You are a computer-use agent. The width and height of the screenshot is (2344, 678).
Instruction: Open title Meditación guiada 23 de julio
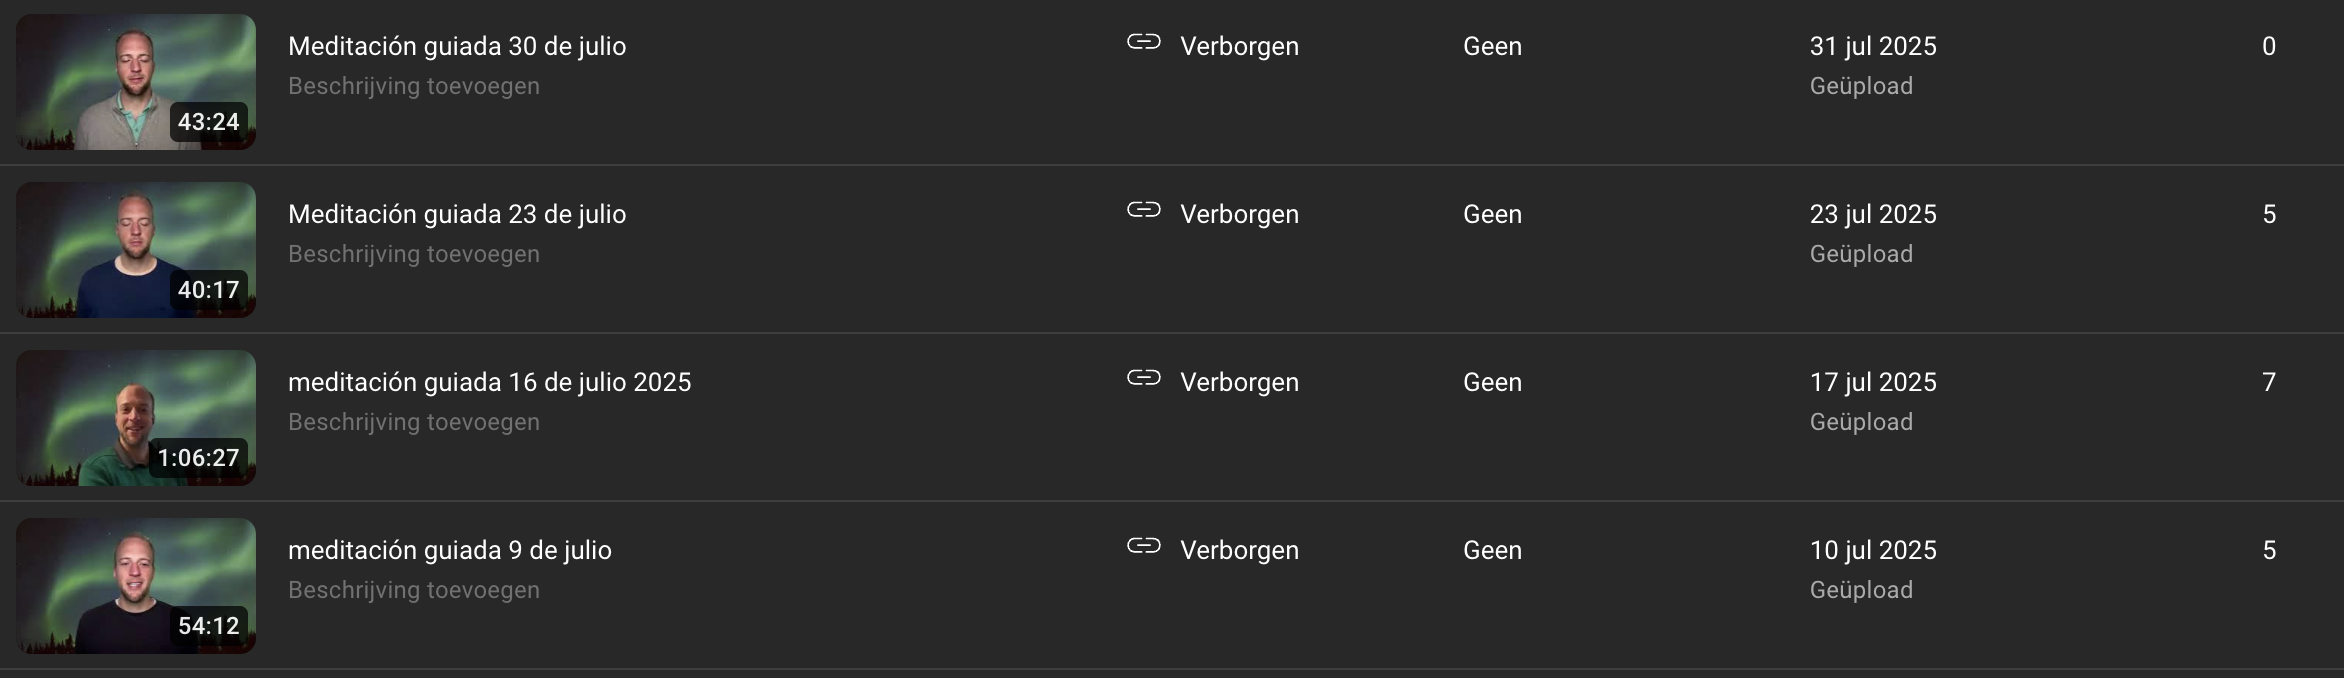tap(457, 214)
